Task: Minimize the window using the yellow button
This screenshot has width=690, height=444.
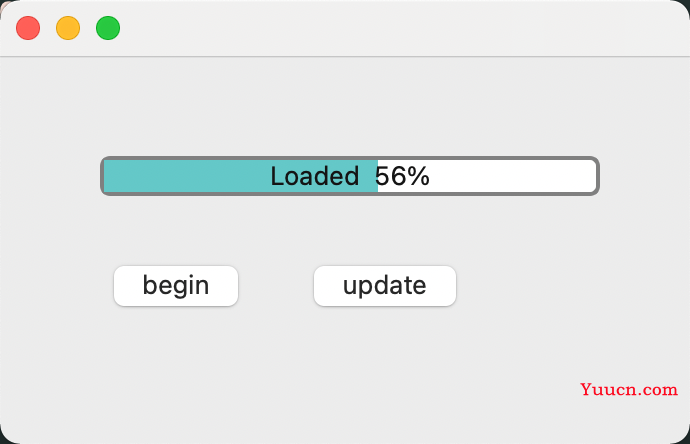Action: tap(68, 28)
